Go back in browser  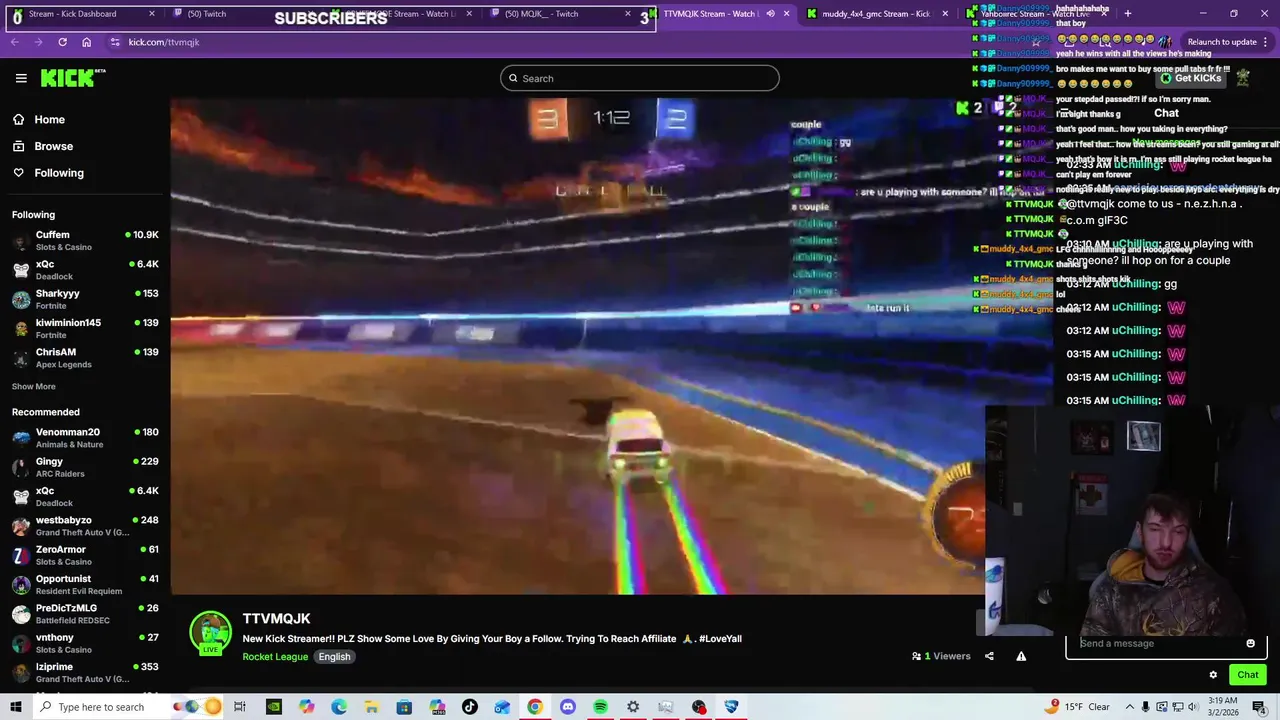15,42
